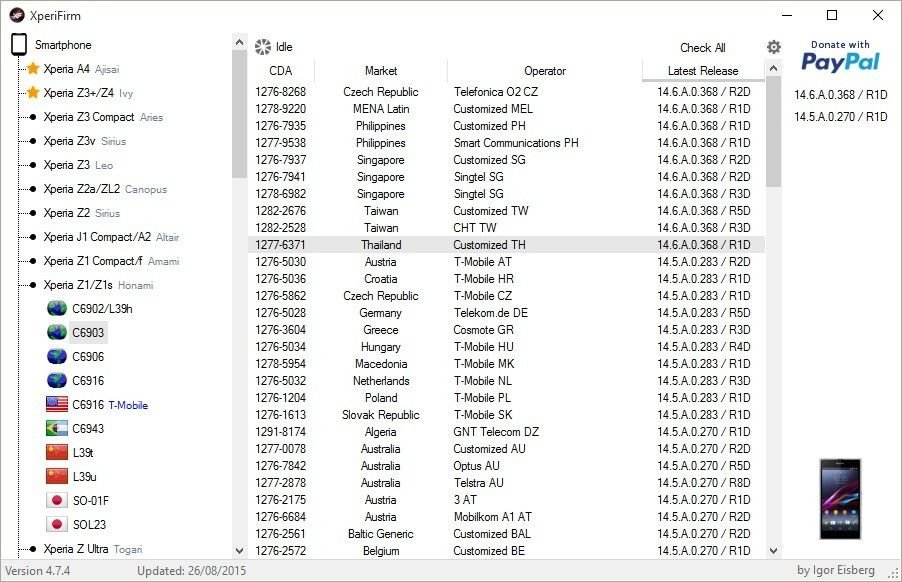Expand the Xperia J1 Compact/A2 Altair node
This screenshot has height=582, width=902.
click(x=33, y=237)
